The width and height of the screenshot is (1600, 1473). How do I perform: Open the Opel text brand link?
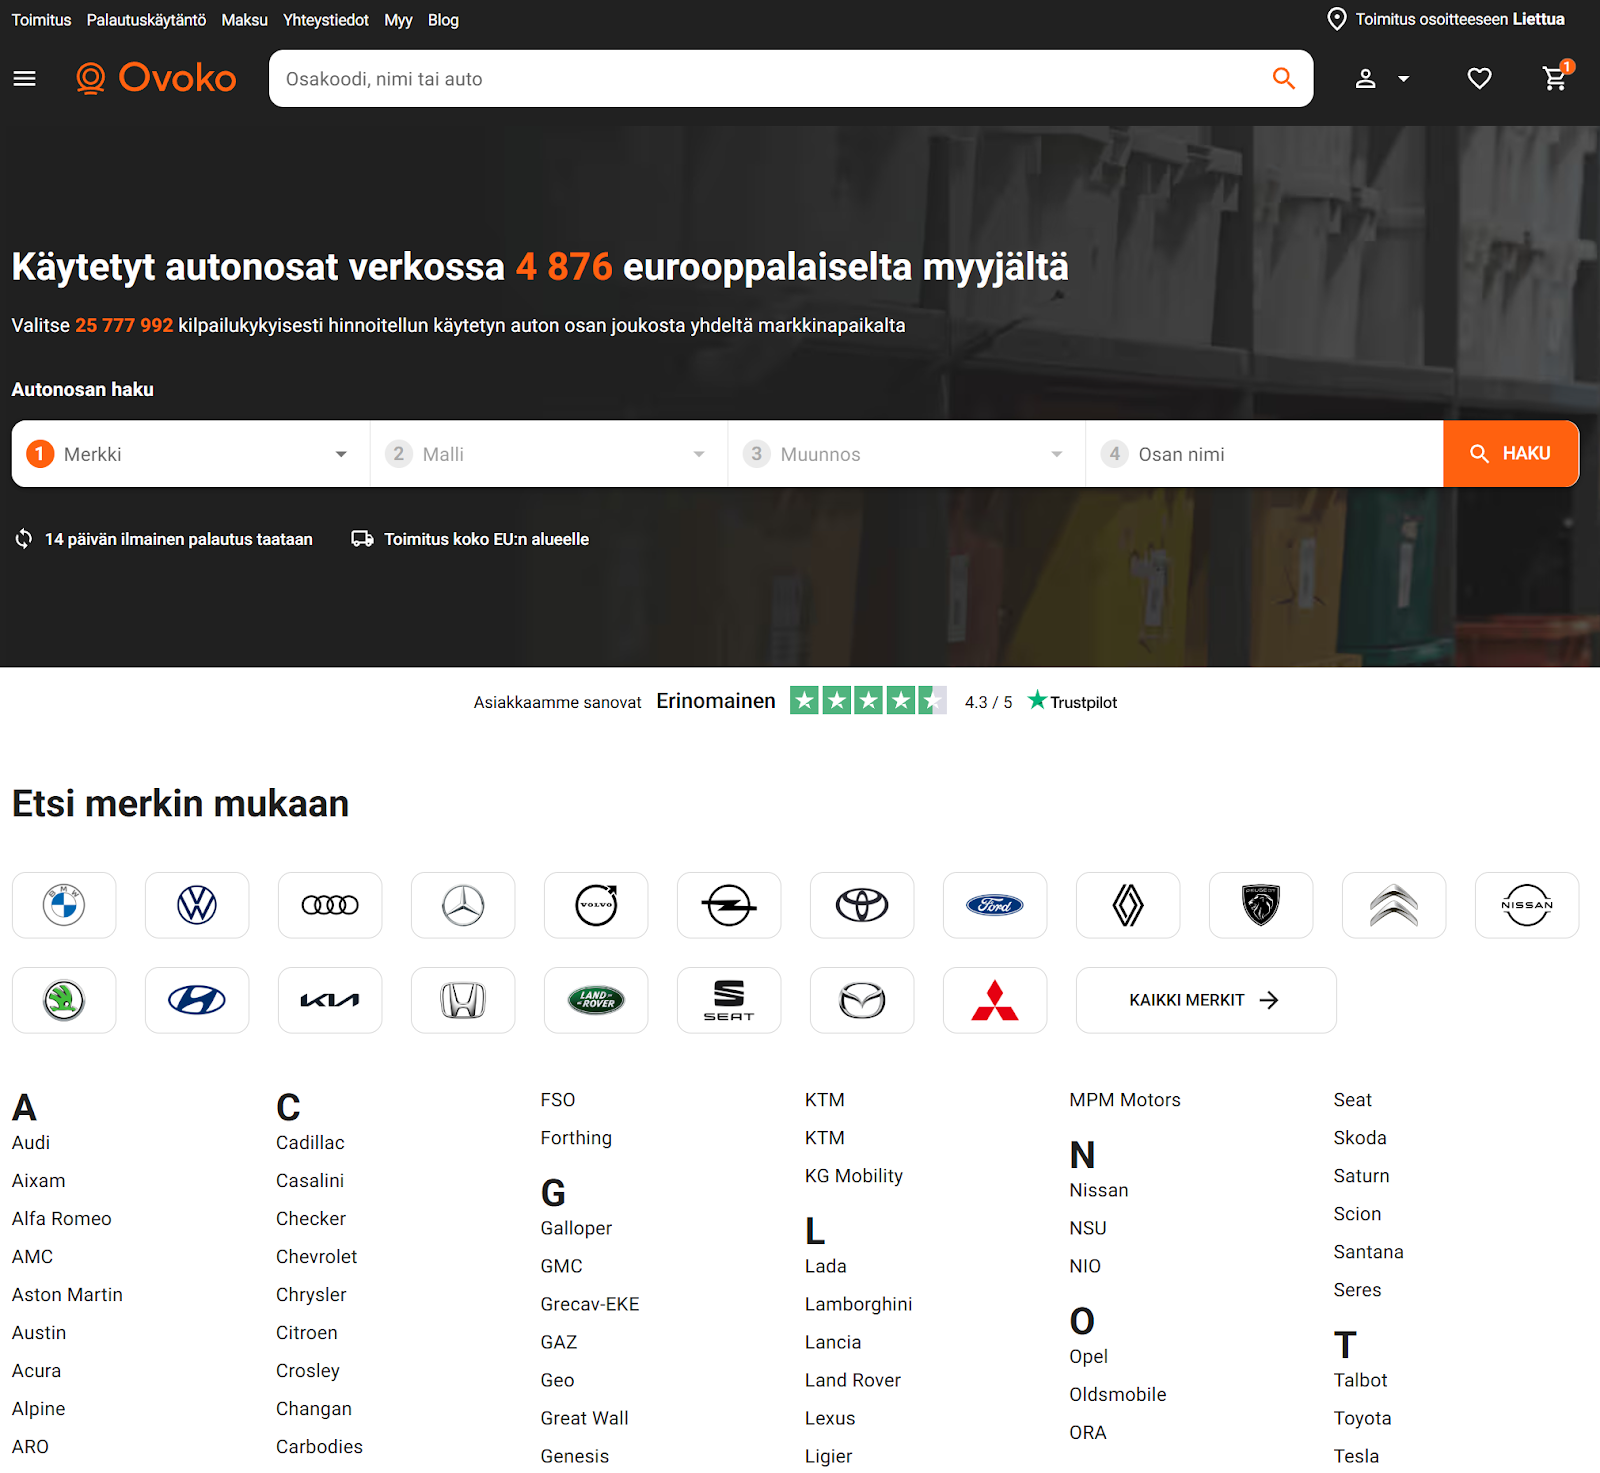(x=1088, y=1357)
